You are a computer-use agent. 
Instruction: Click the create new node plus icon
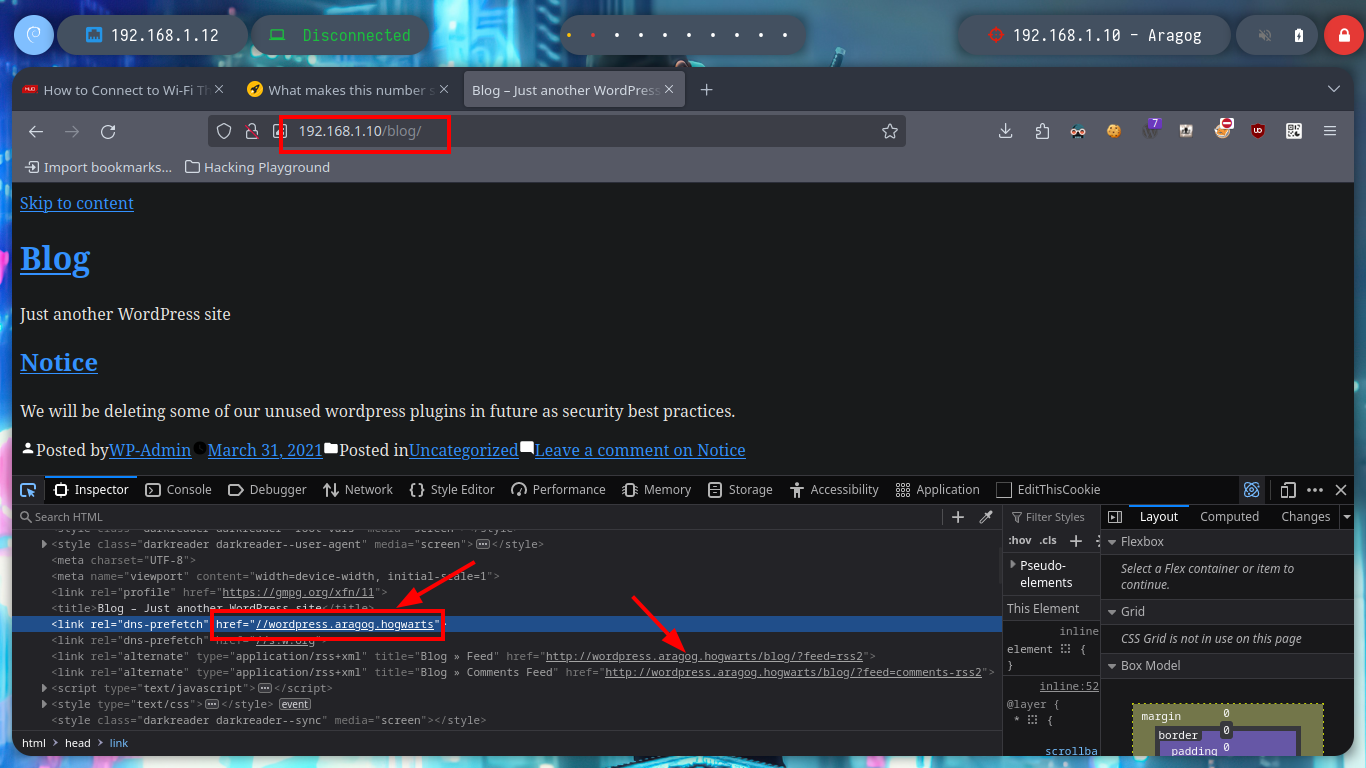pyautogui.click(x=958, y=517)
